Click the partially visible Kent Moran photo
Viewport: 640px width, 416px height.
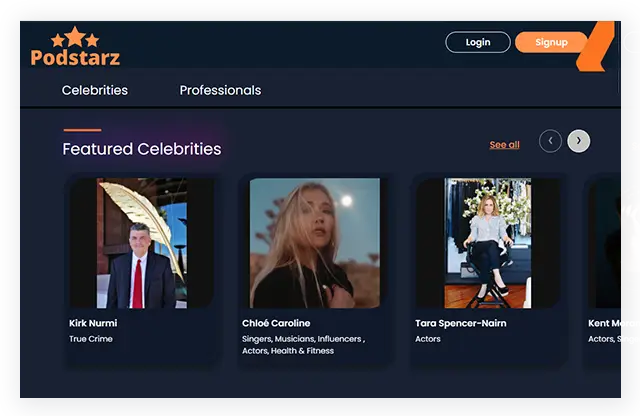[616, 243]
